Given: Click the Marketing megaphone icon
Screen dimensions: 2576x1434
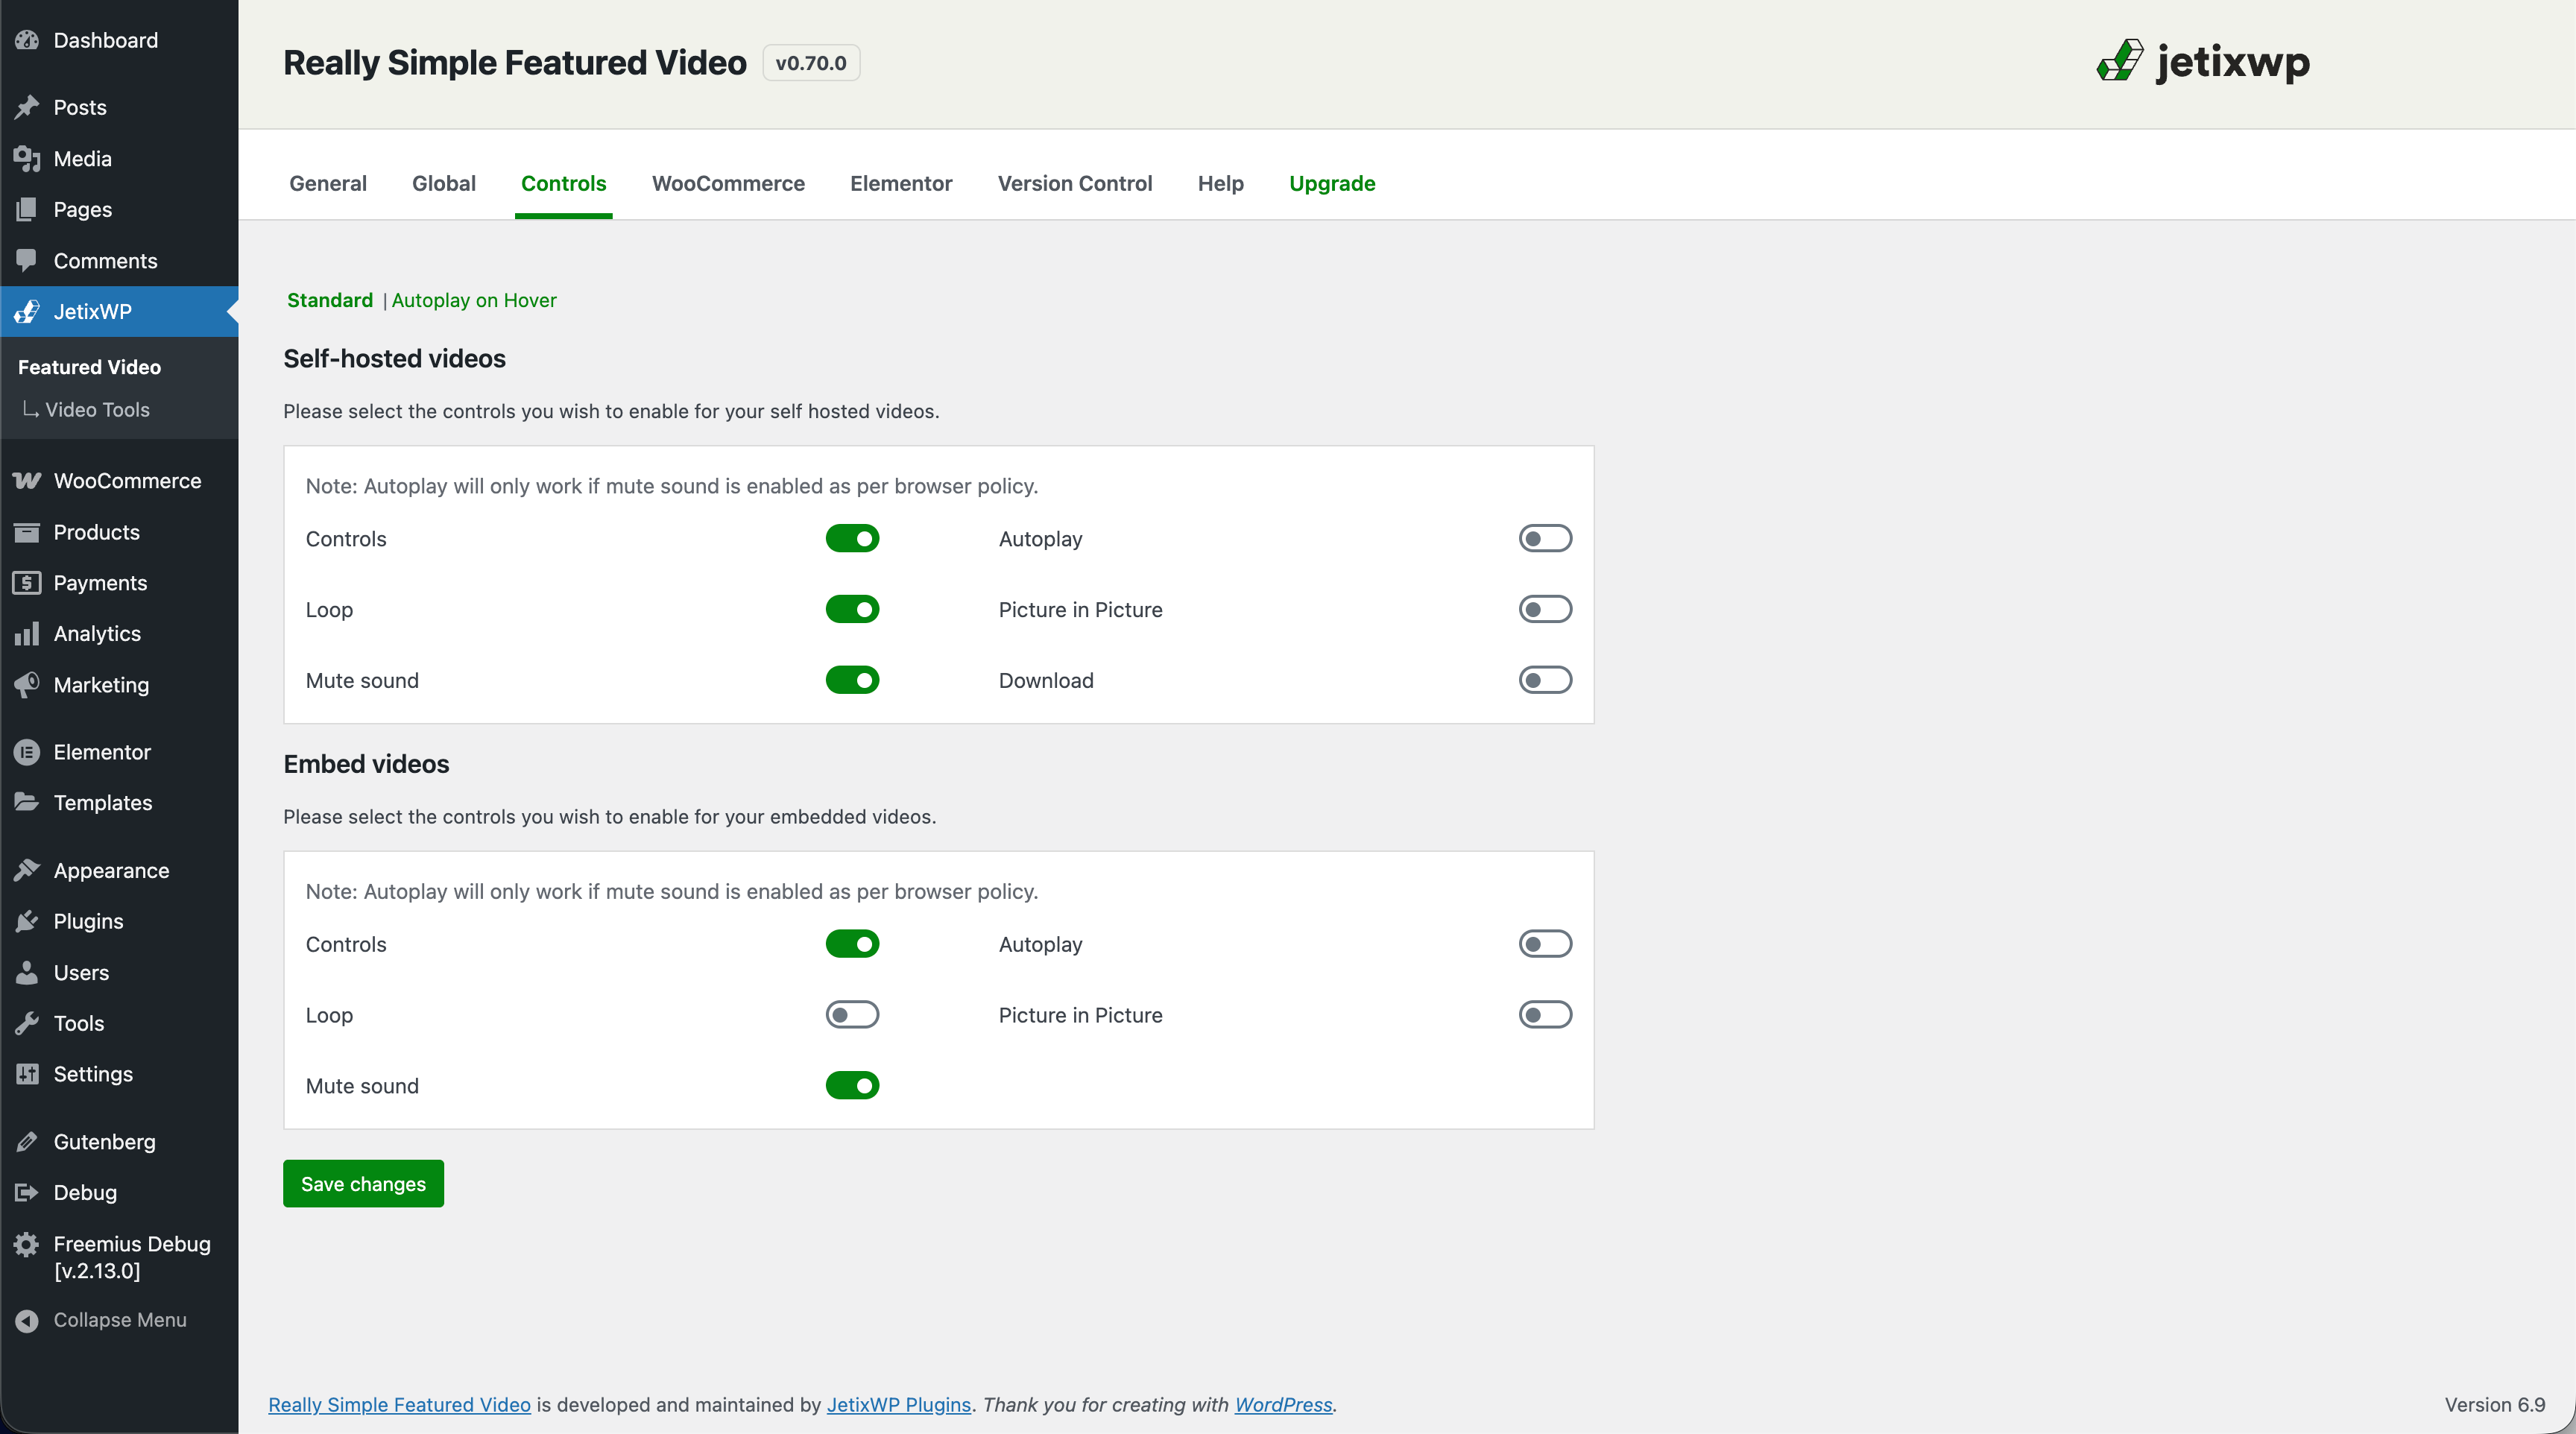Looking at the screenshot, I should click(x=27, y=684).
